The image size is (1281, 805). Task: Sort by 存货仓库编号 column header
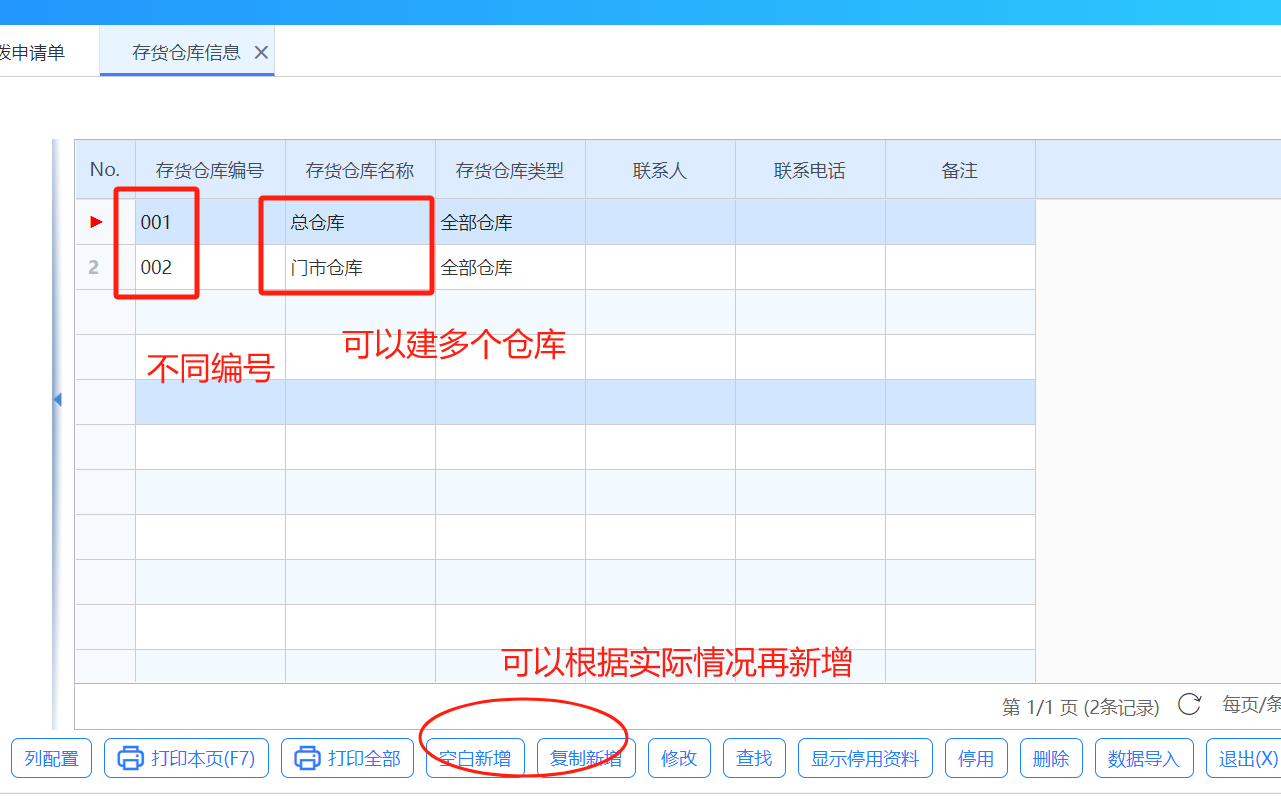pos(210,171)
